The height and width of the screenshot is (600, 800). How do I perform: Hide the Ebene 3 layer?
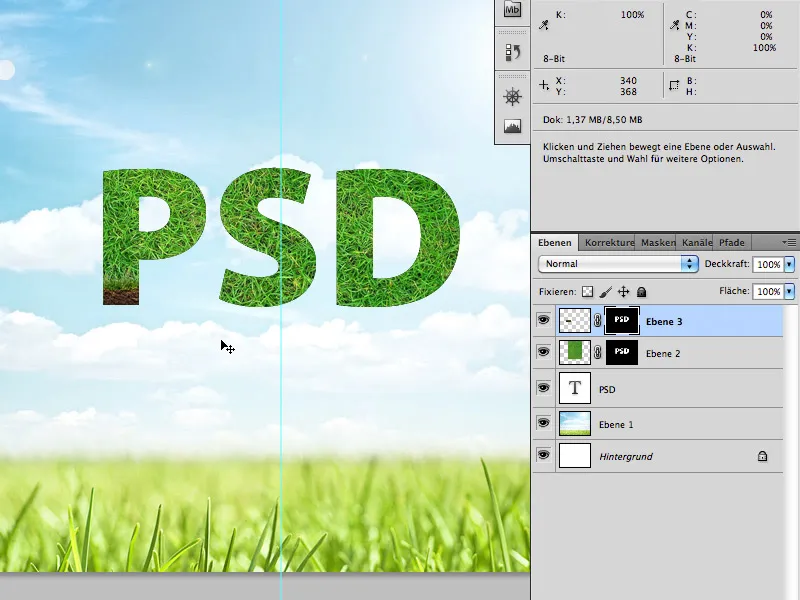click(x=543, y=320)
